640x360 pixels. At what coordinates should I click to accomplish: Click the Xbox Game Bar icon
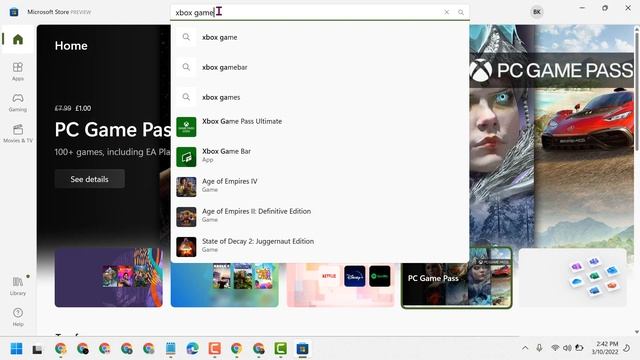tap(186, 157)
